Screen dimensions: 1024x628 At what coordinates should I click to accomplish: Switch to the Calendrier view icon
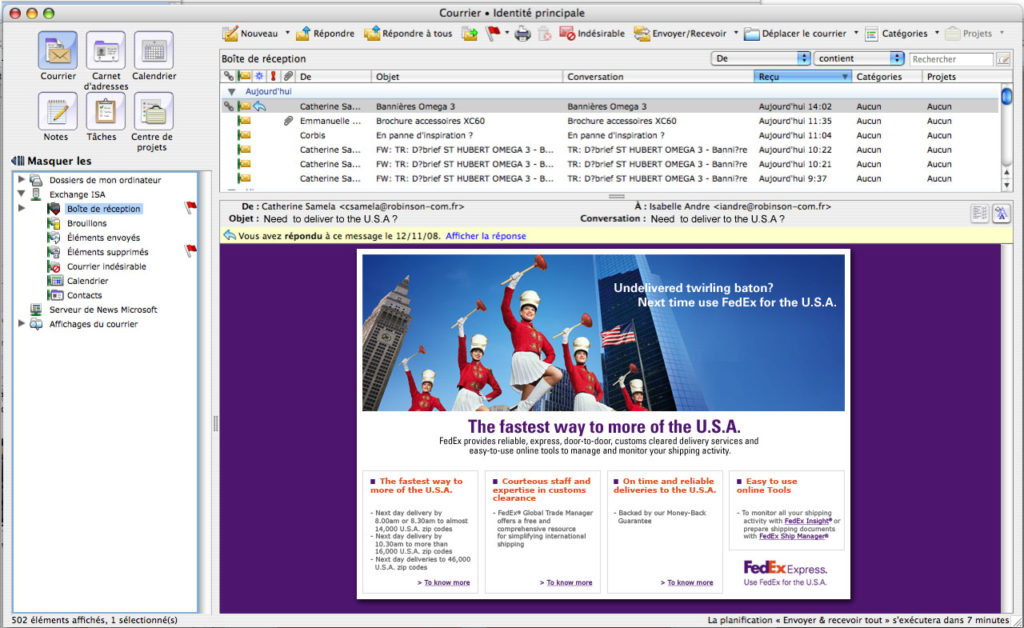point(154,55)
